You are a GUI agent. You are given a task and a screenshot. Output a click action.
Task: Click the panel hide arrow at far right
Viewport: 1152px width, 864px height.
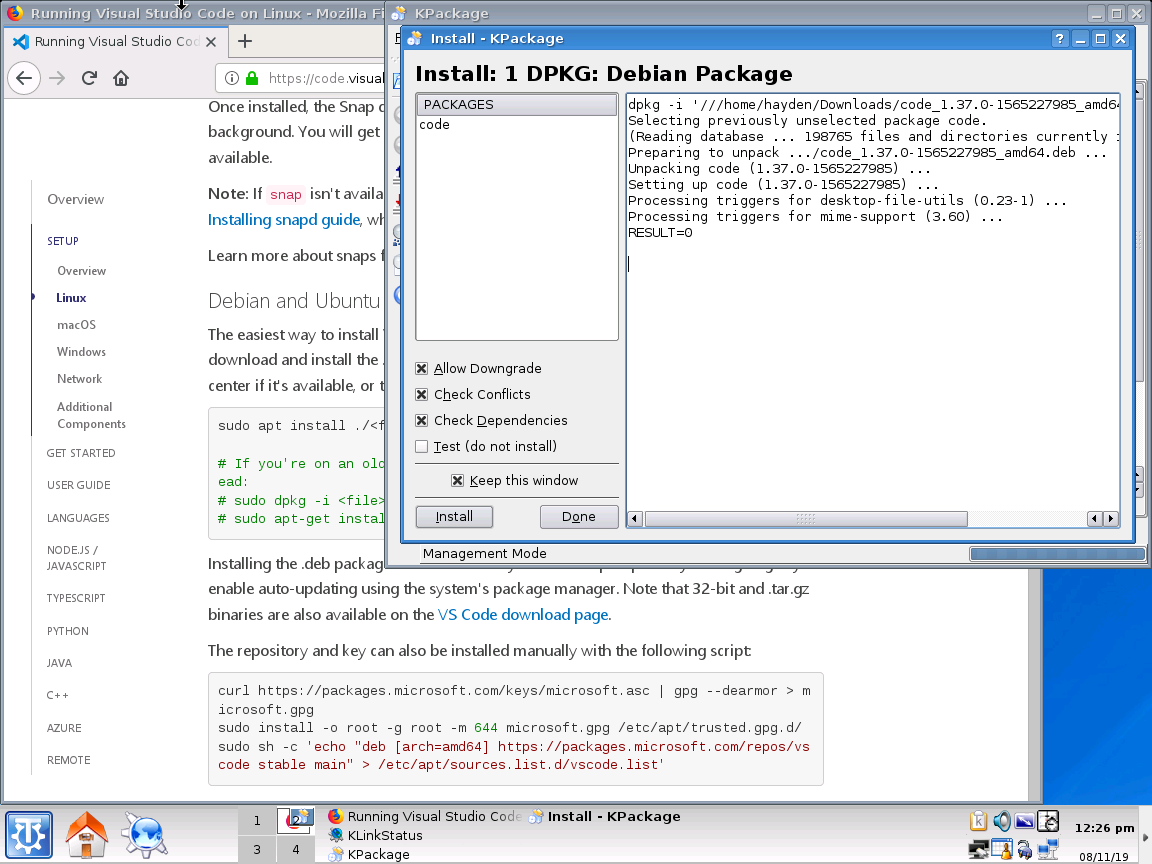[x=1145, y=836]
